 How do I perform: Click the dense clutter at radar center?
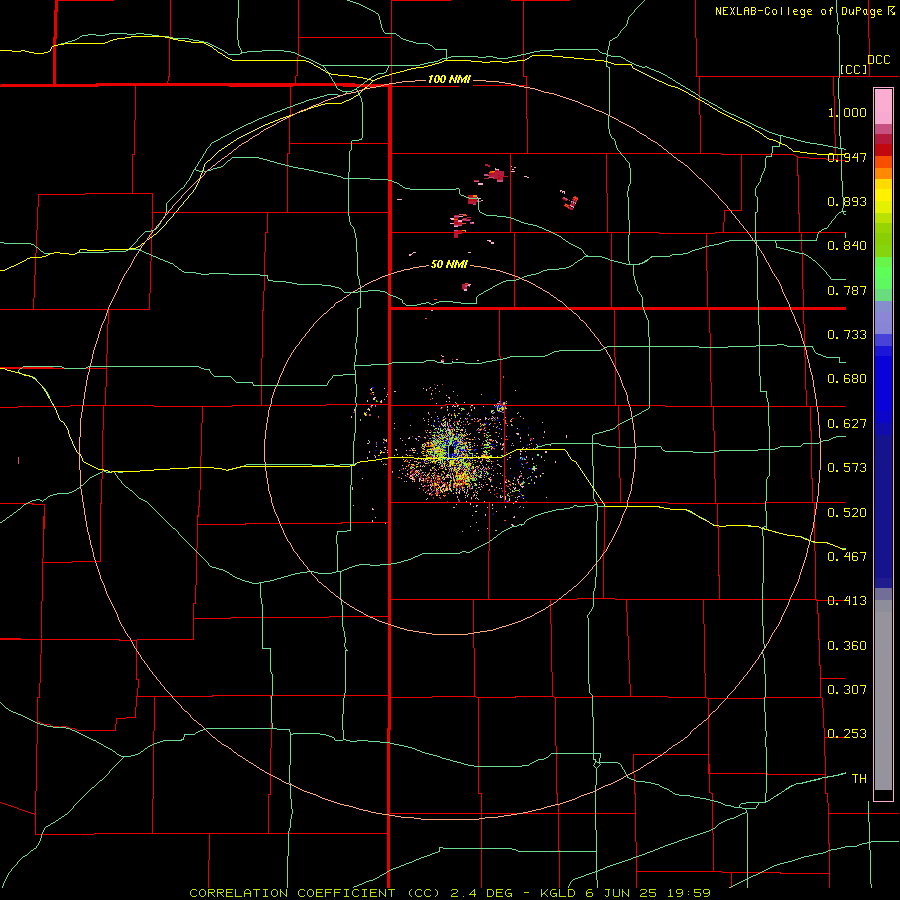(x=451, y=452)
